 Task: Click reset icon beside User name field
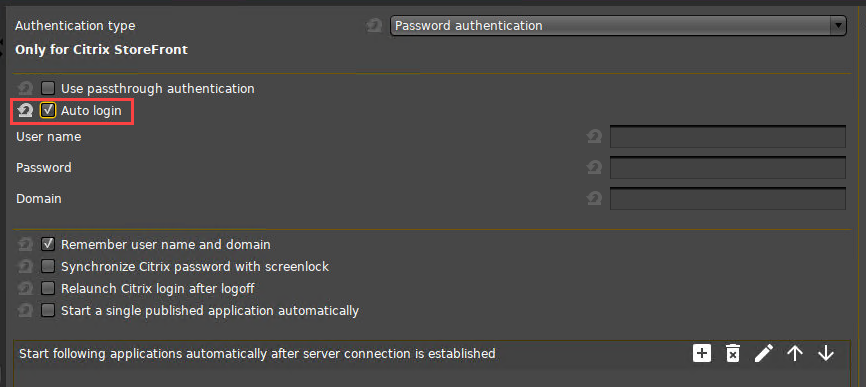(594, 136)
